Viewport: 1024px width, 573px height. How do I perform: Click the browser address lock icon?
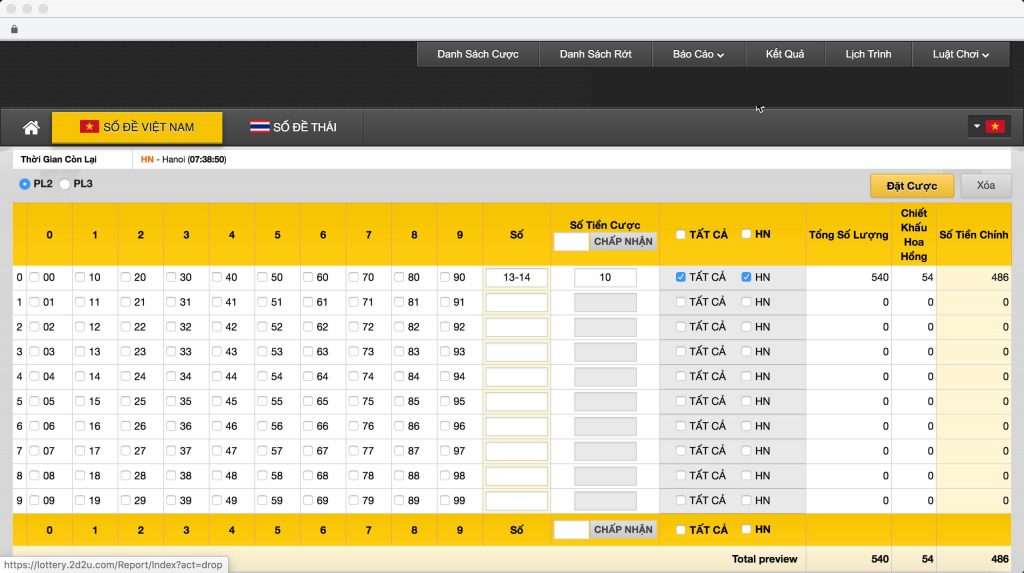point(14,29)
